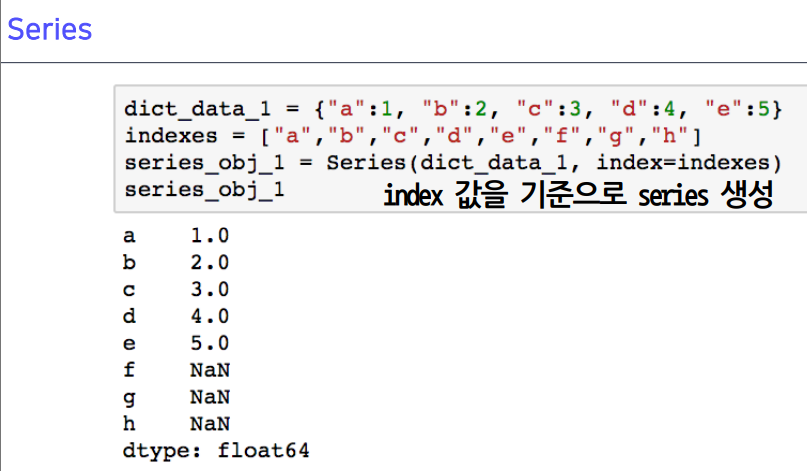Click the series_obj_1 = Series(...) code line

click(453, 163)
